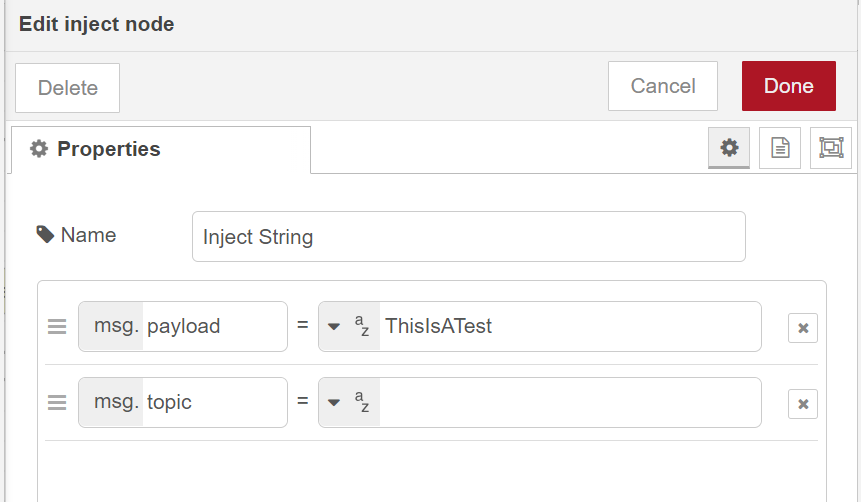Screen dimensions: 861x502
Task: Expand the topic value type dropdown arrow
Action: pos(334,404)
